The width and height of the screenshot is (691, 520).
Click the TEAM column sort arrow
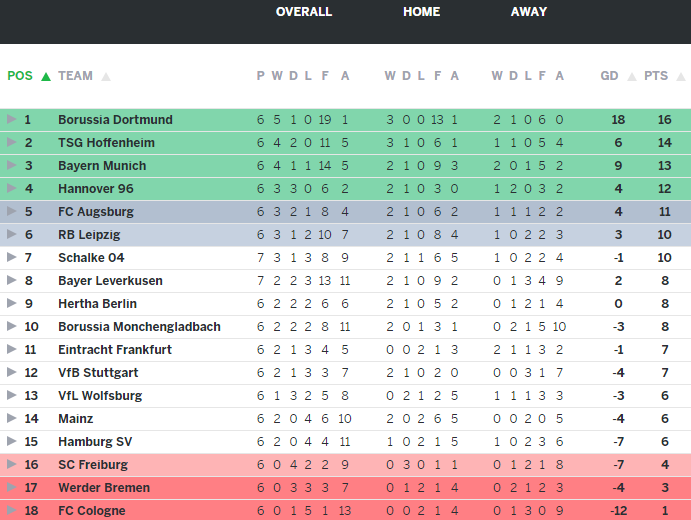pos(106,76)
